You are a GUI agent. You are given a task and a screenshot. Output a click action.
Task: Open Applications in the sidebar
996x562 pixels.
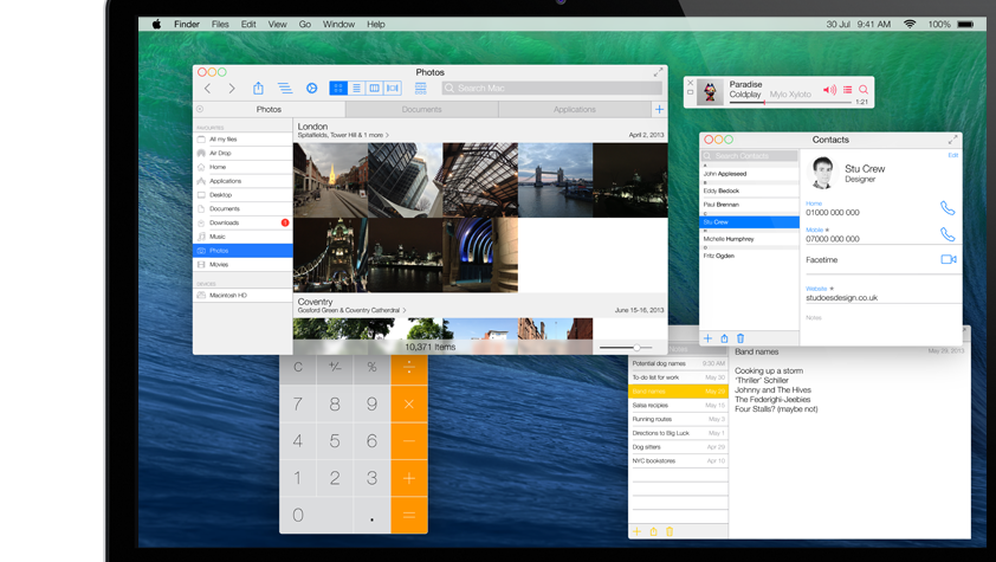243,181
